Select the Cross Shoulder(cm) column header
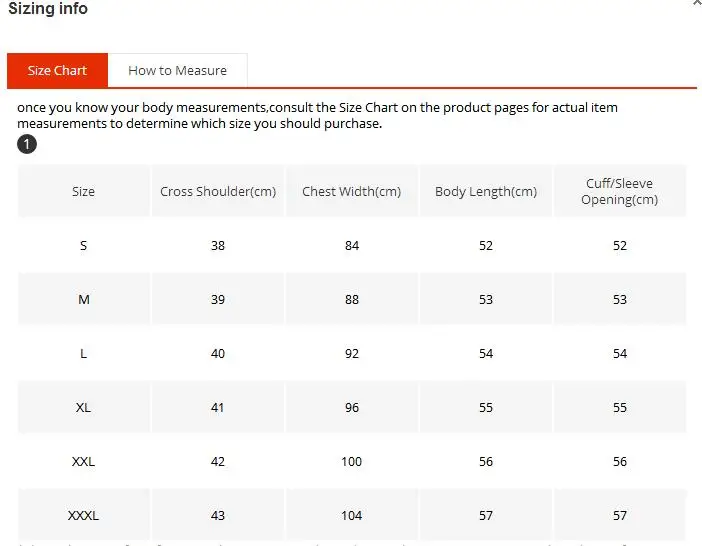702x546 pixels. coord(218,191)
